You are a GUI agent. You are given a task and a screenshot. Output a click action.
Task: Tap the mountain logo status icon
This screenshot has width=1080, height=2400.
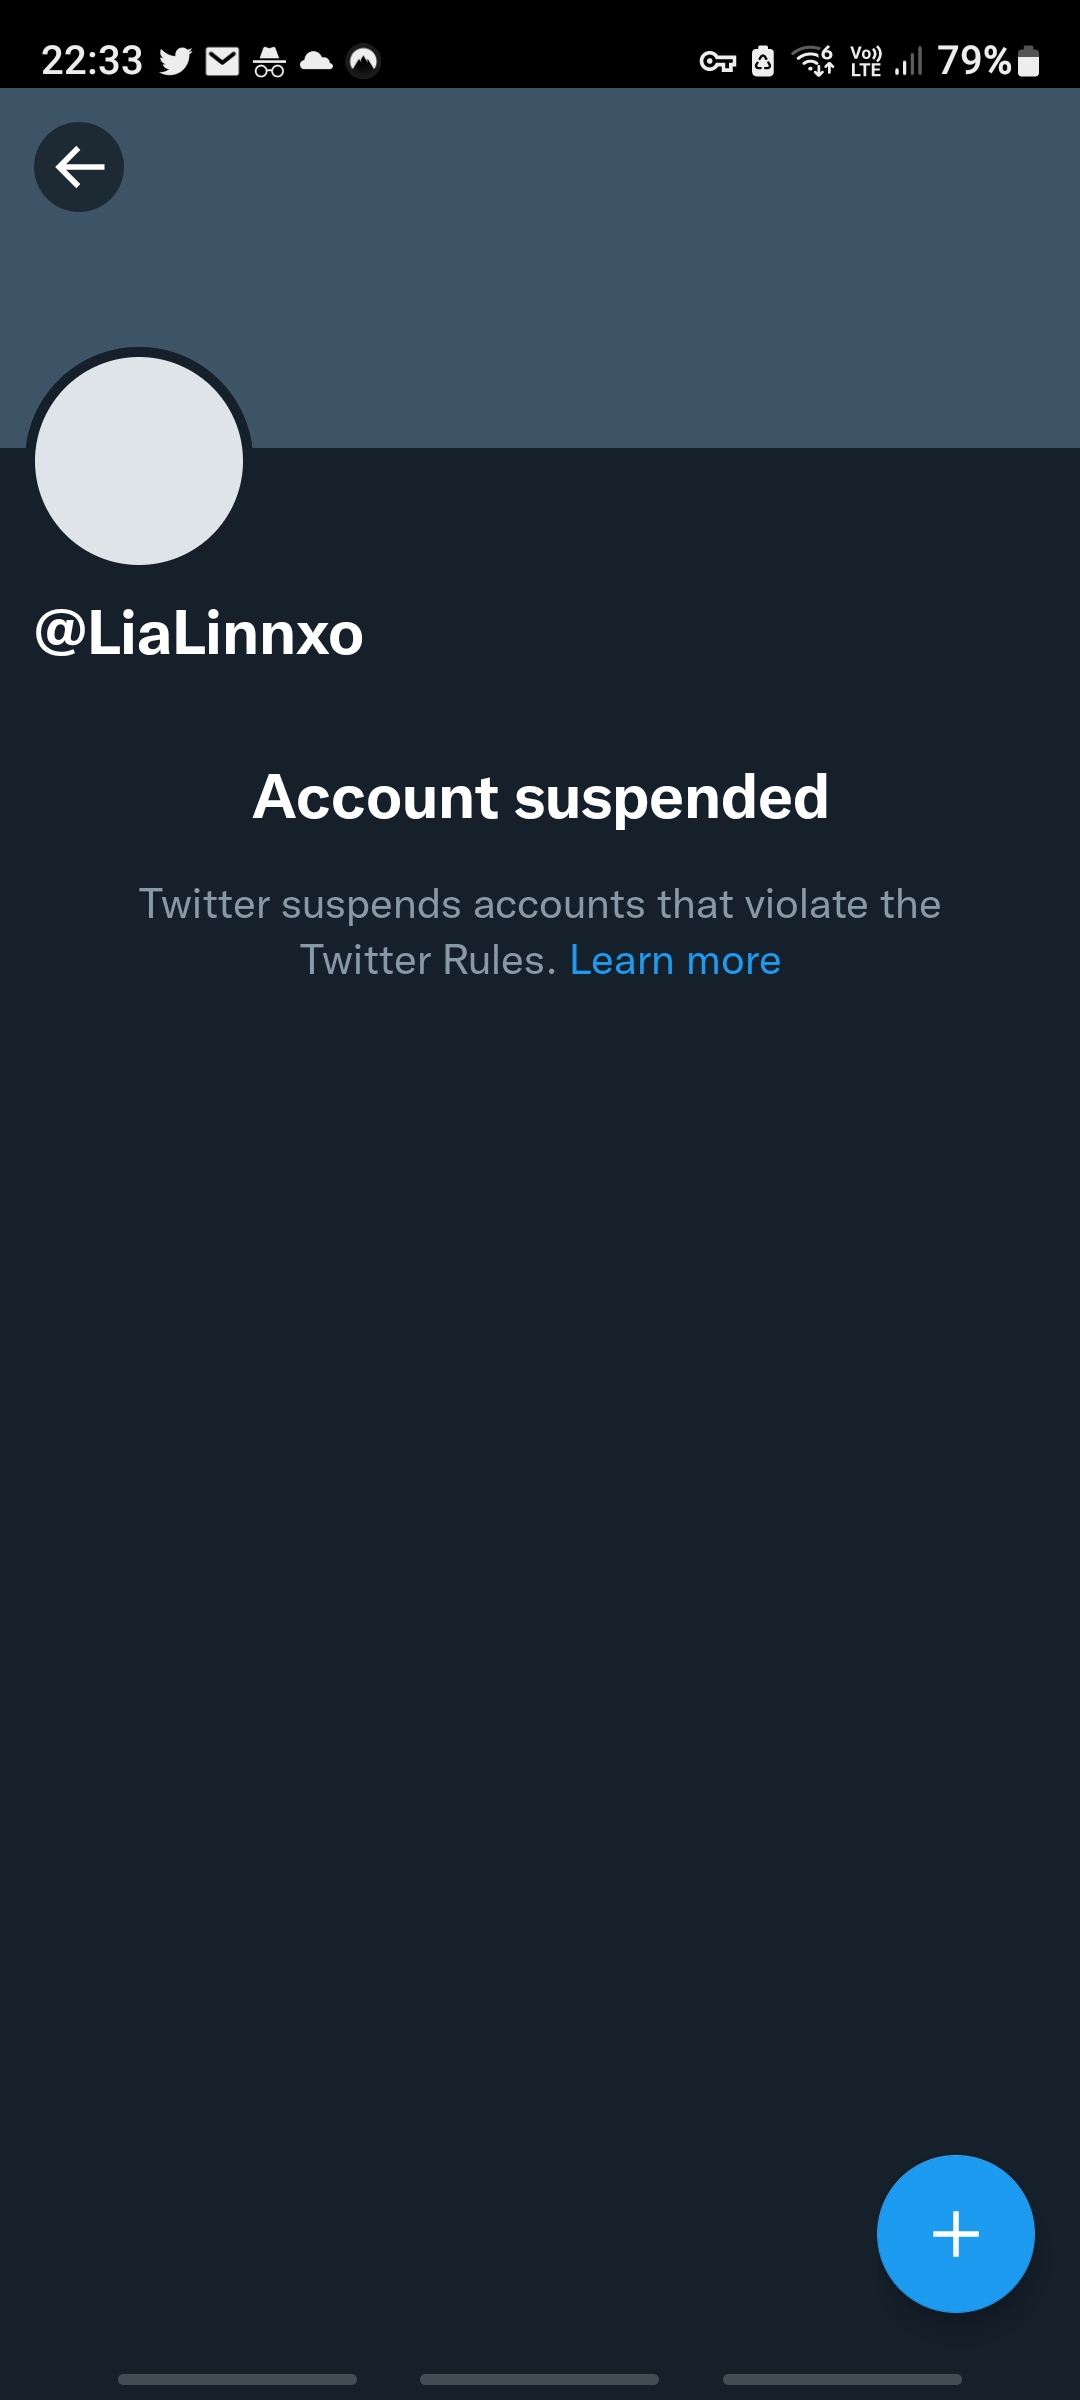tap(363, 62)
